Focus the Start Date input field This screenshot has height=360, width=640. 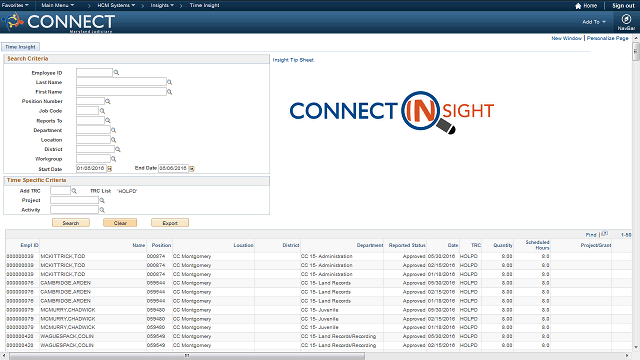[x=91, y=169]
